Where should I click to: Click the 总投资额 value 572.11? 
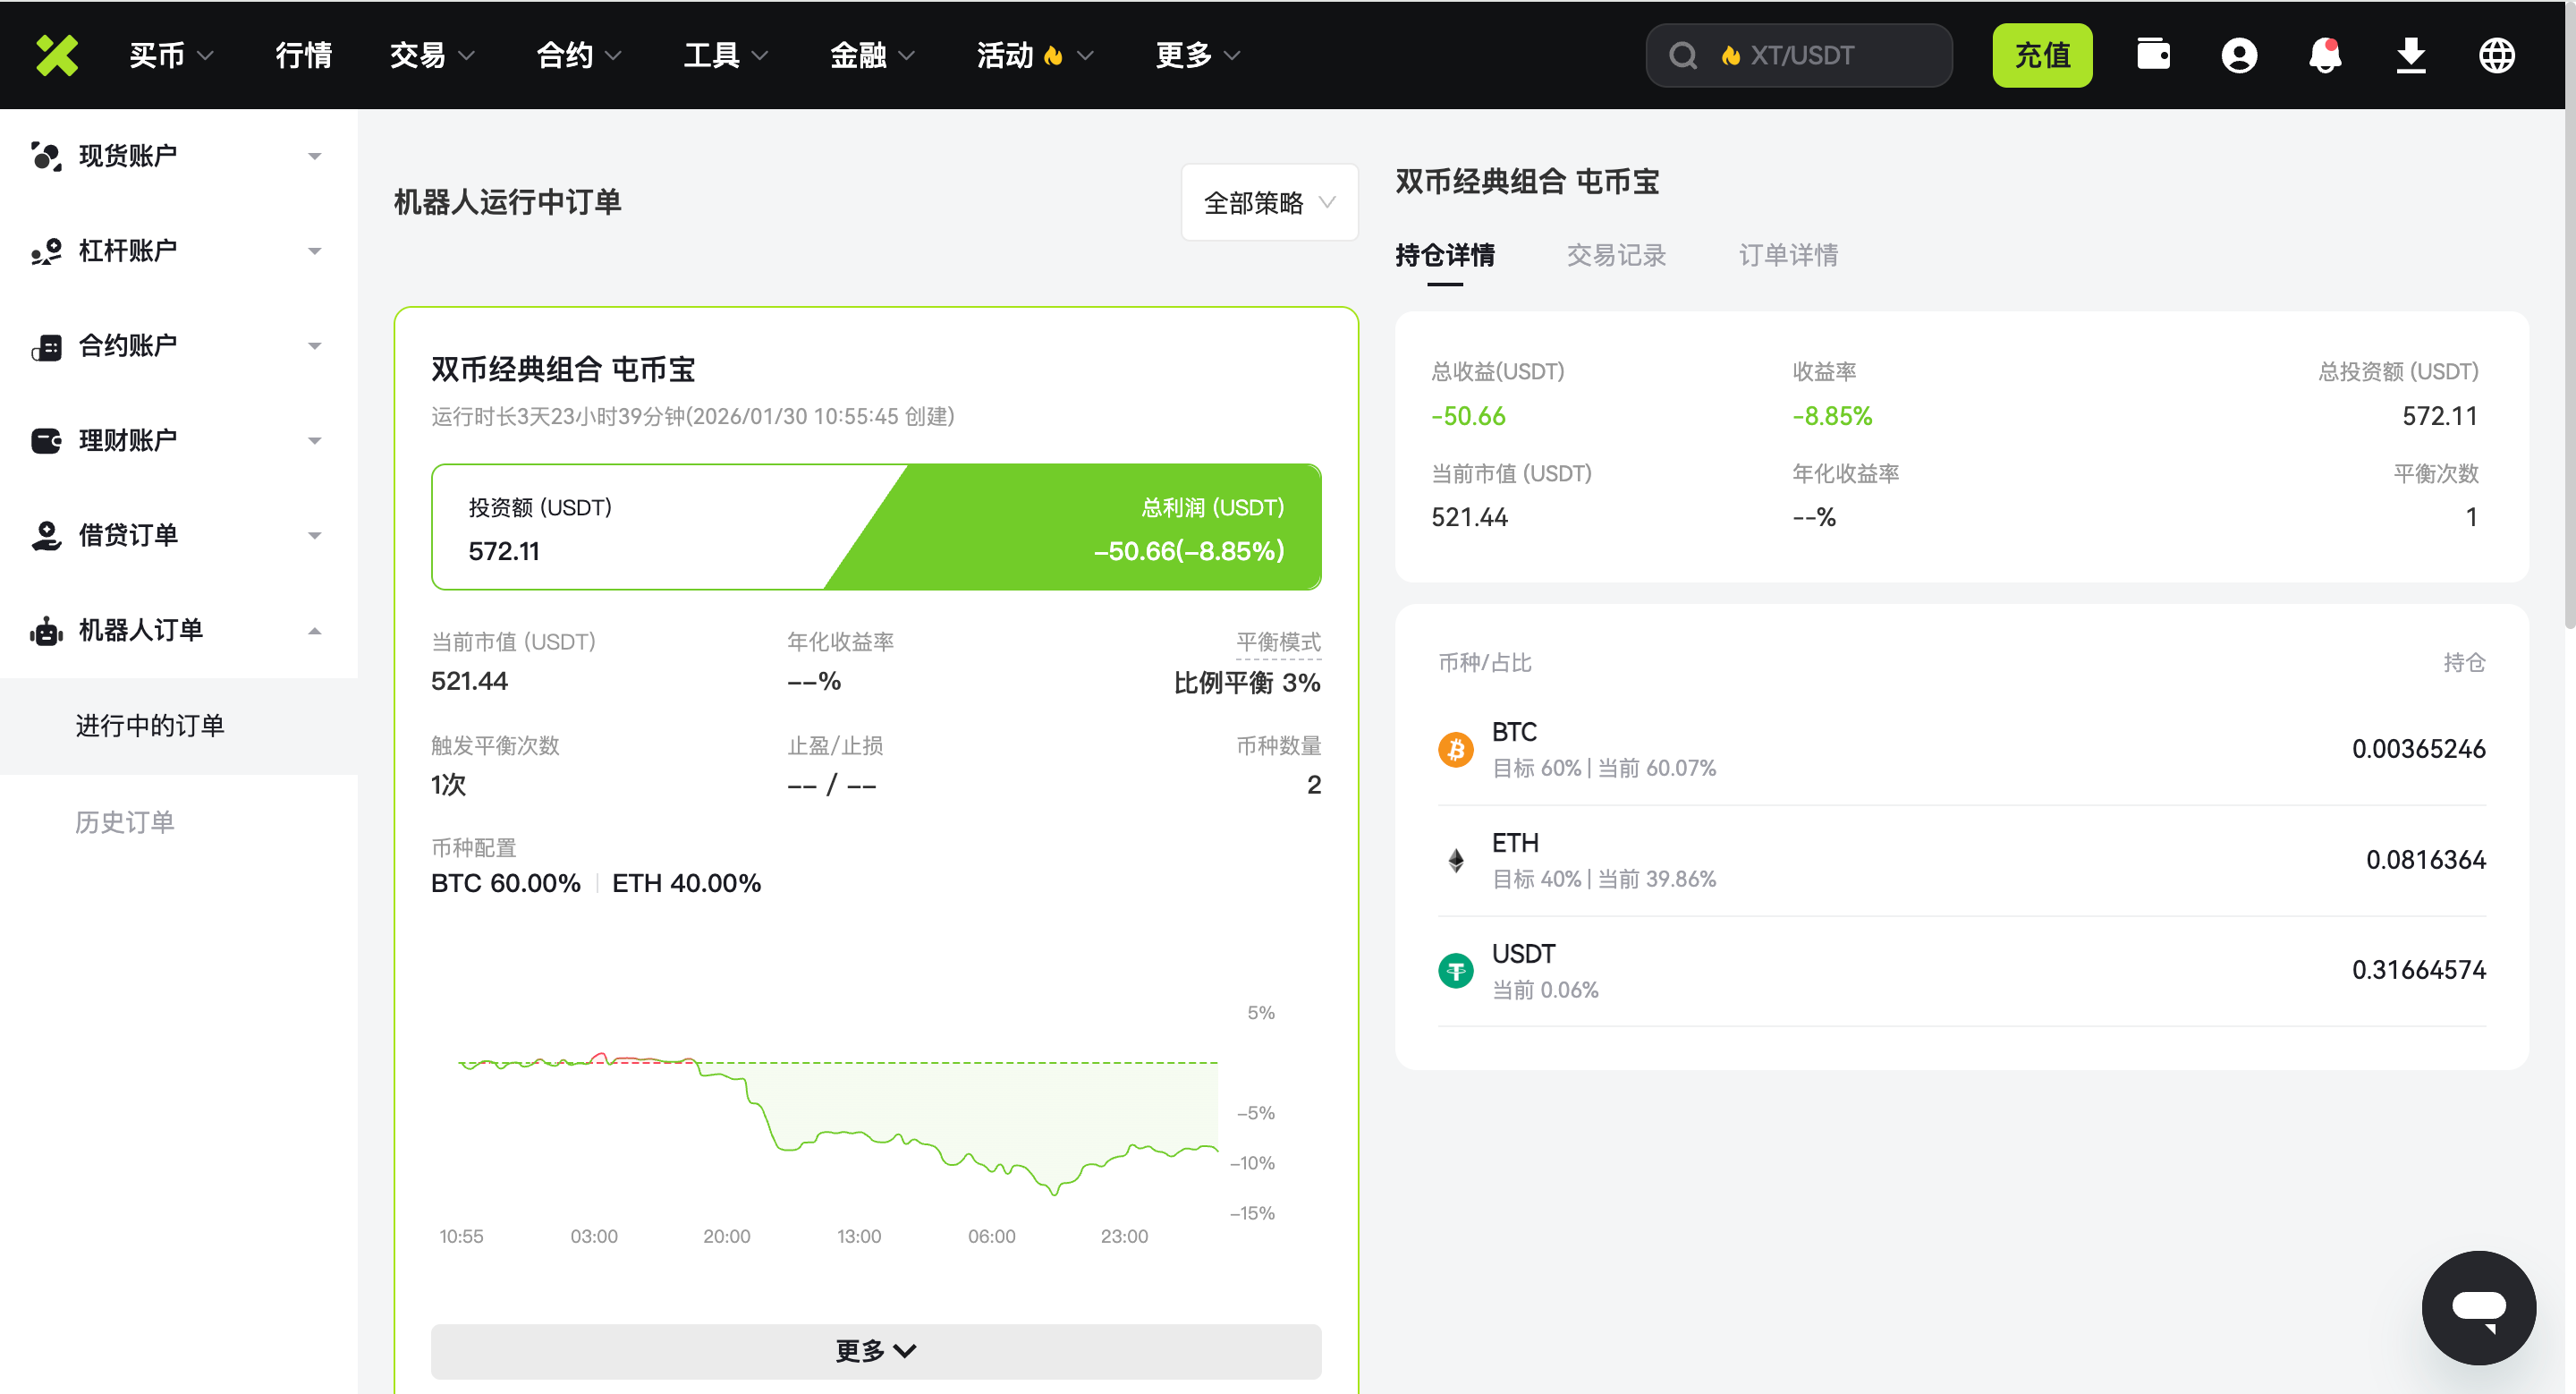[2440, 416]
